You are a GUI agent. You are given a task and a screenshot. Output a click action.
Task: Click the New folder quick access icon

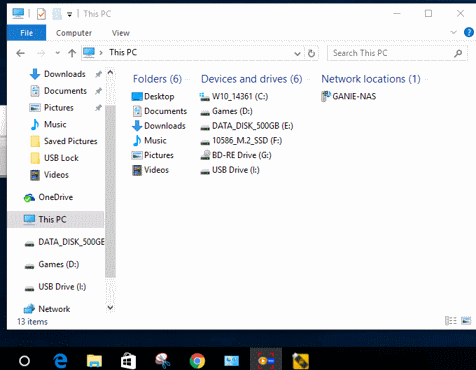coord(57,14)
